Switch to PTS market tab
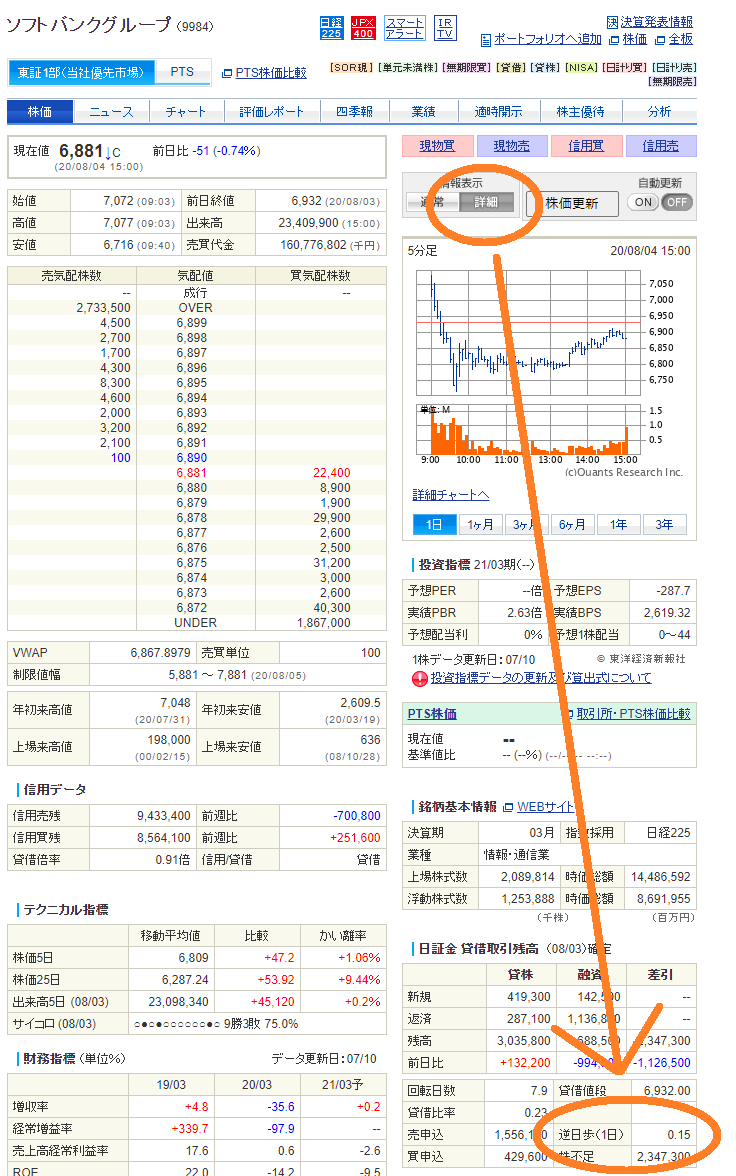The image size is (736, 1176). 182,72
